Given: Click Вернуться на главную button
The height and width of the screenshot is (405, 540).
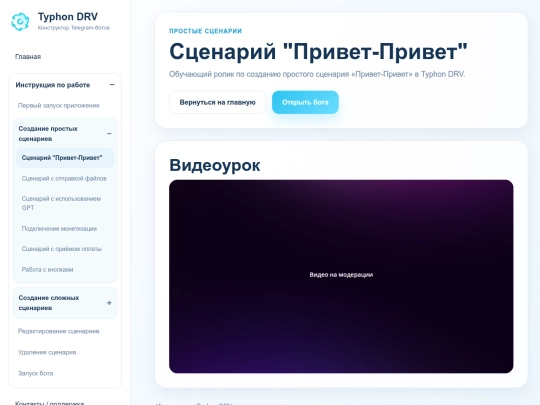Looking at the screenshot, I should (x=217, y=102).
